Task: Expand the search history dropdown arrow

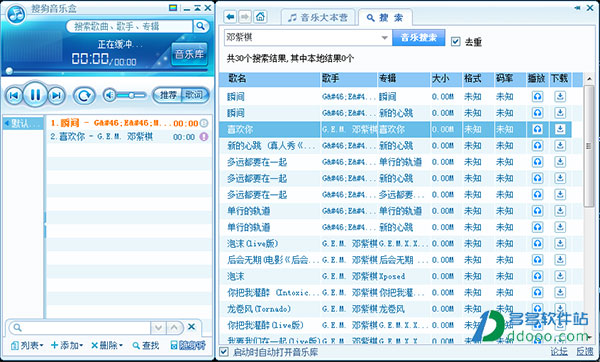Action: click(x=385, y=38)
